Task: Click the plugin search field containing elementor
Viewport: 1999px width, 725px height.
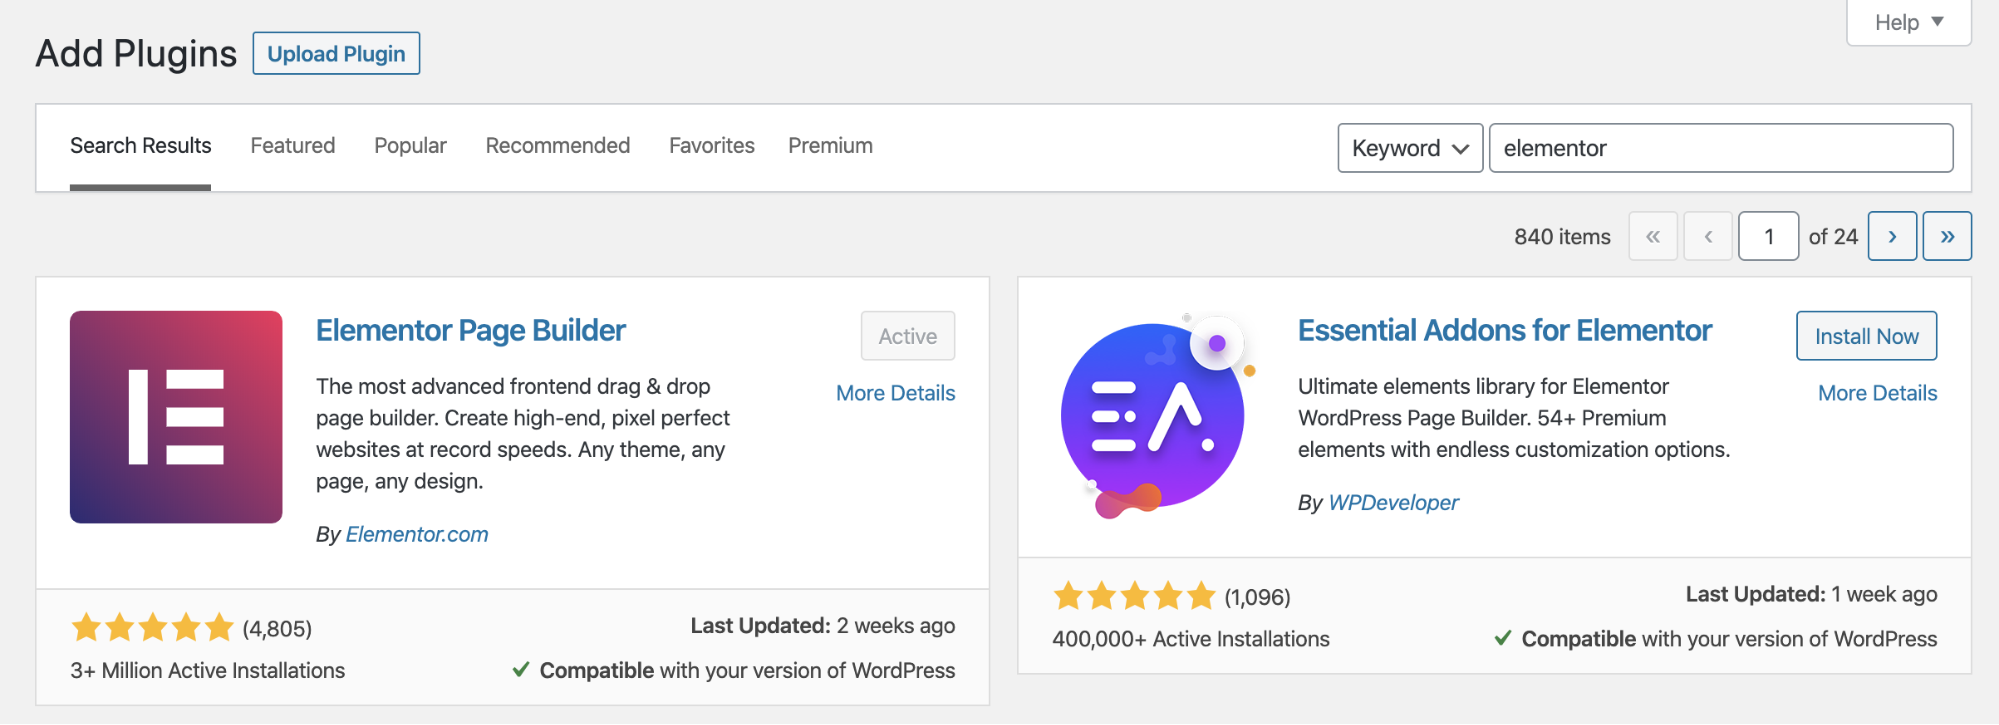Action: coord(1721,148)
